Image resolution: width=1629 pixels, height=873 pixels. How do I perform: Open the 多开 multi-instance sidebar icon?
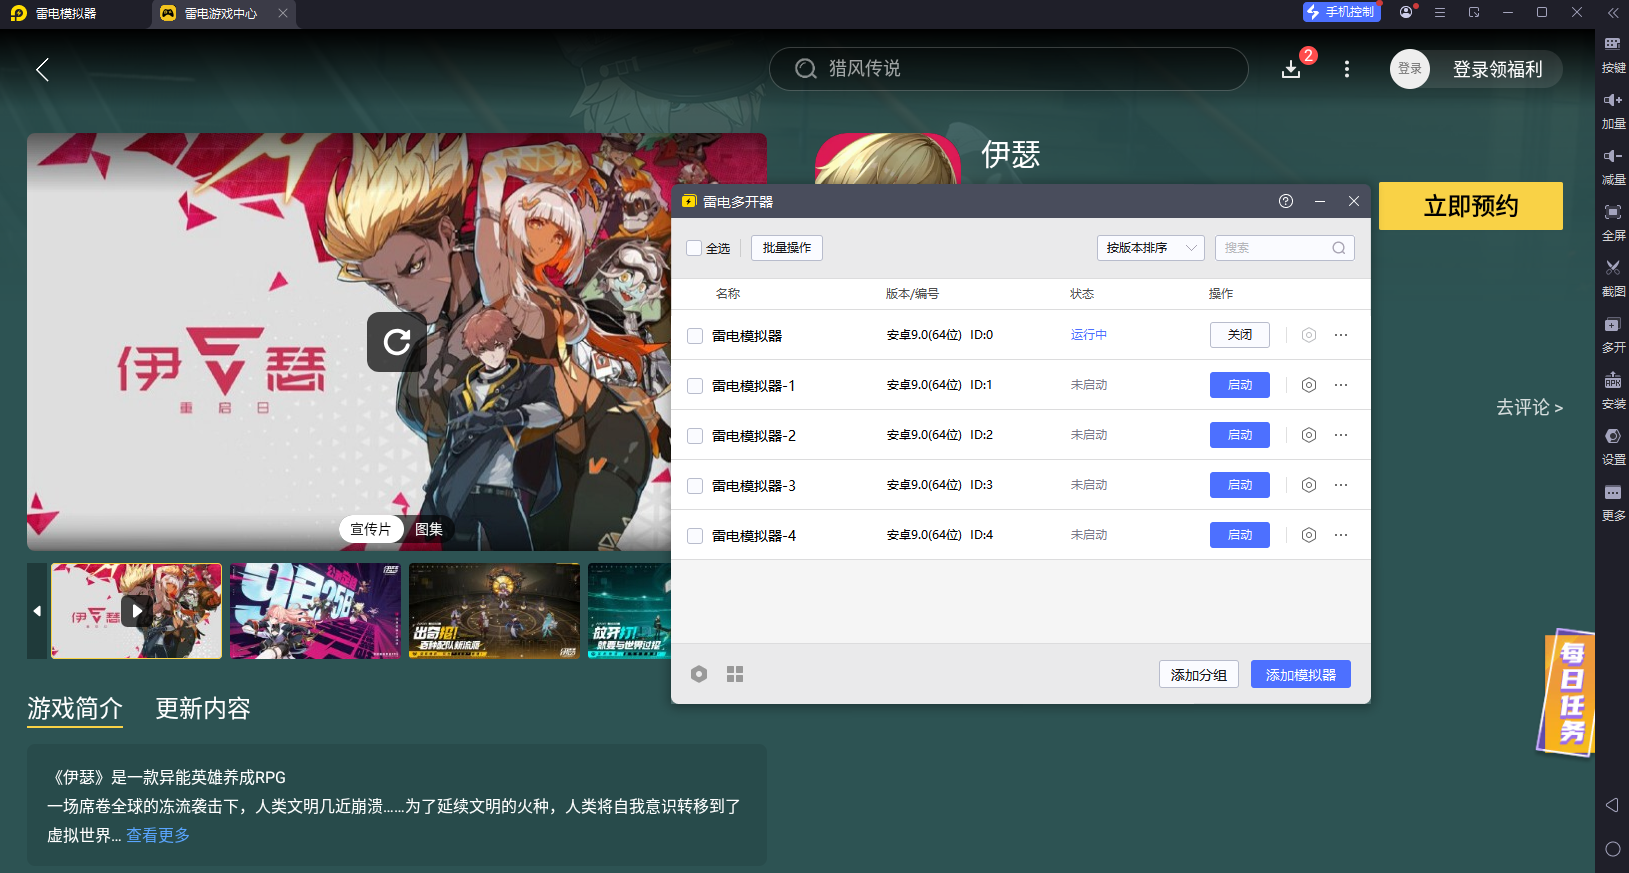click(x=1613, y=334)
